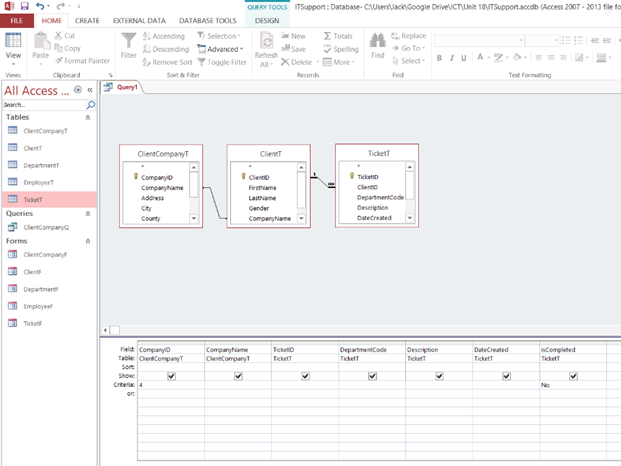
Task: Open the Go To dropdown
Action: point(408,48)
